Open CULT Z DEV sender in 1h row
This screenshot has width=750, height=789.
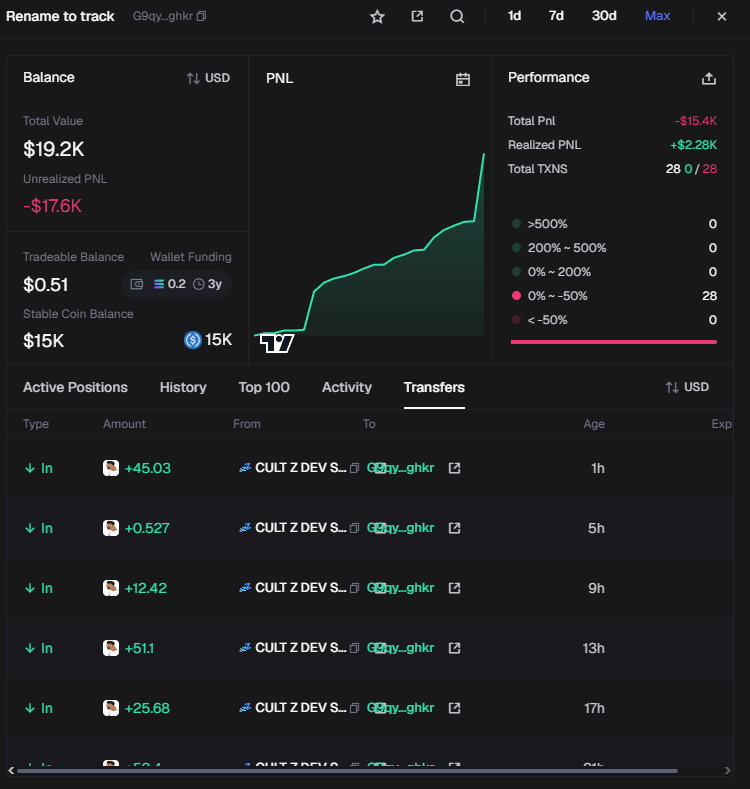[301, 468]
